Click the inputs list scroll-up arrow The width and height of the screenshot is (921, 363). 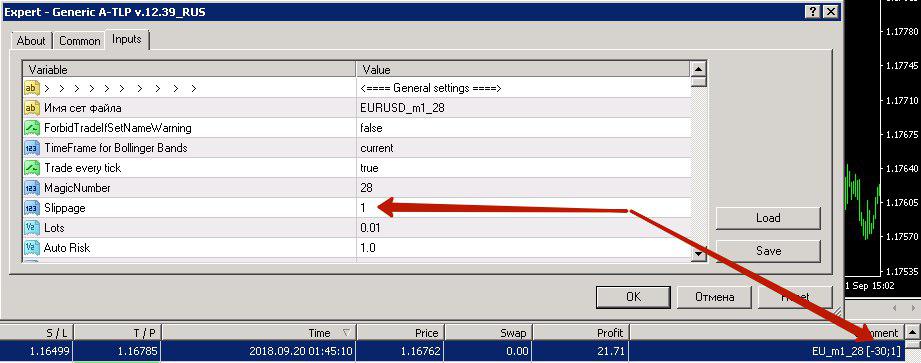tap(699, 69)
